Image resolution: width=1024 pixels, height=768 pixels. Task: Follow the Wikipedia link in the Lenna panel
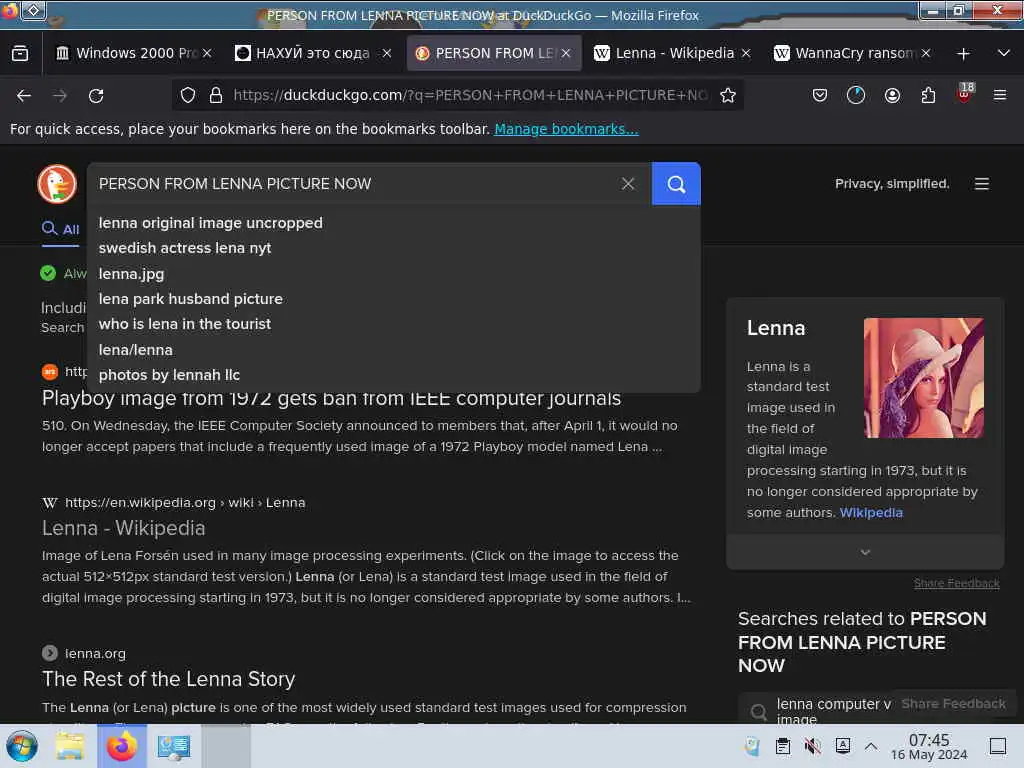tap(871, 513)
